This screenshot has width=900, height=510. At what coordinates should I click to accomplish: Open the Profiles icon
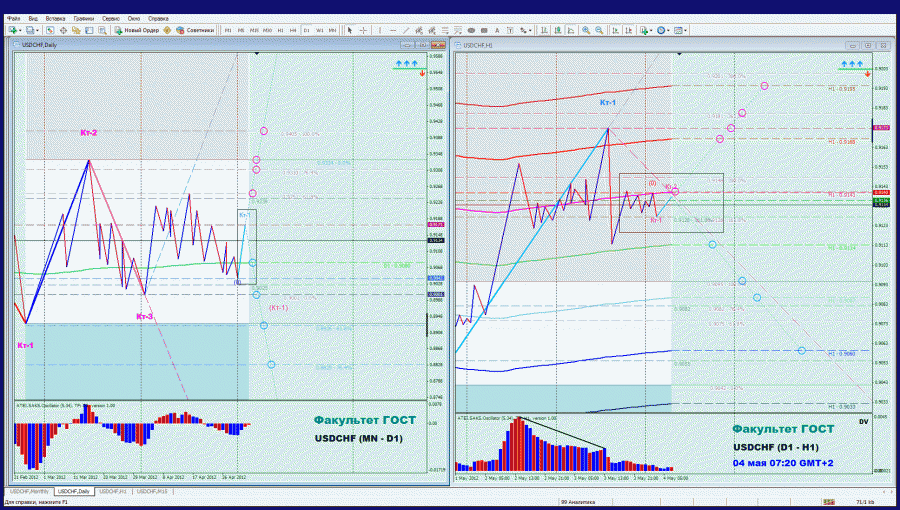(30, 30)
